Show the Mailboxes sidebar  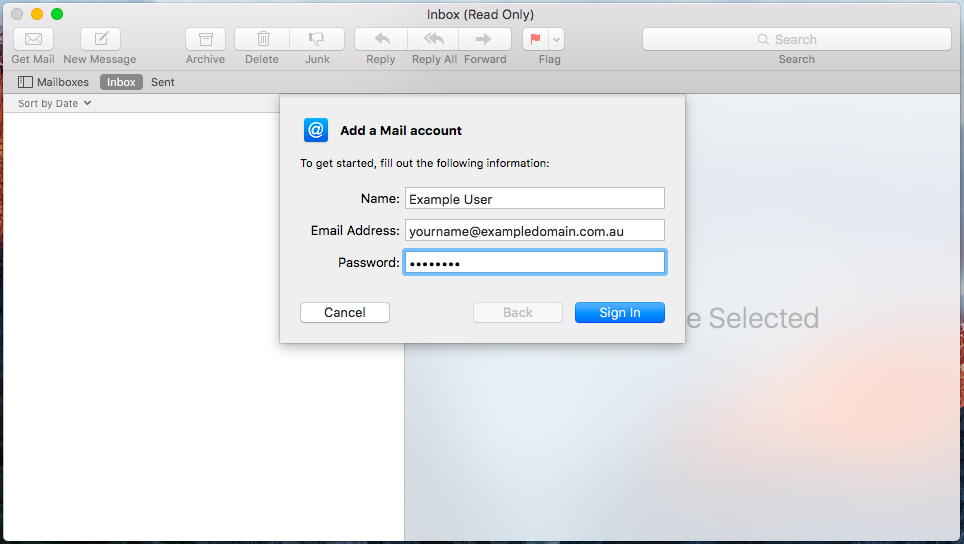(x=54, y=82)
